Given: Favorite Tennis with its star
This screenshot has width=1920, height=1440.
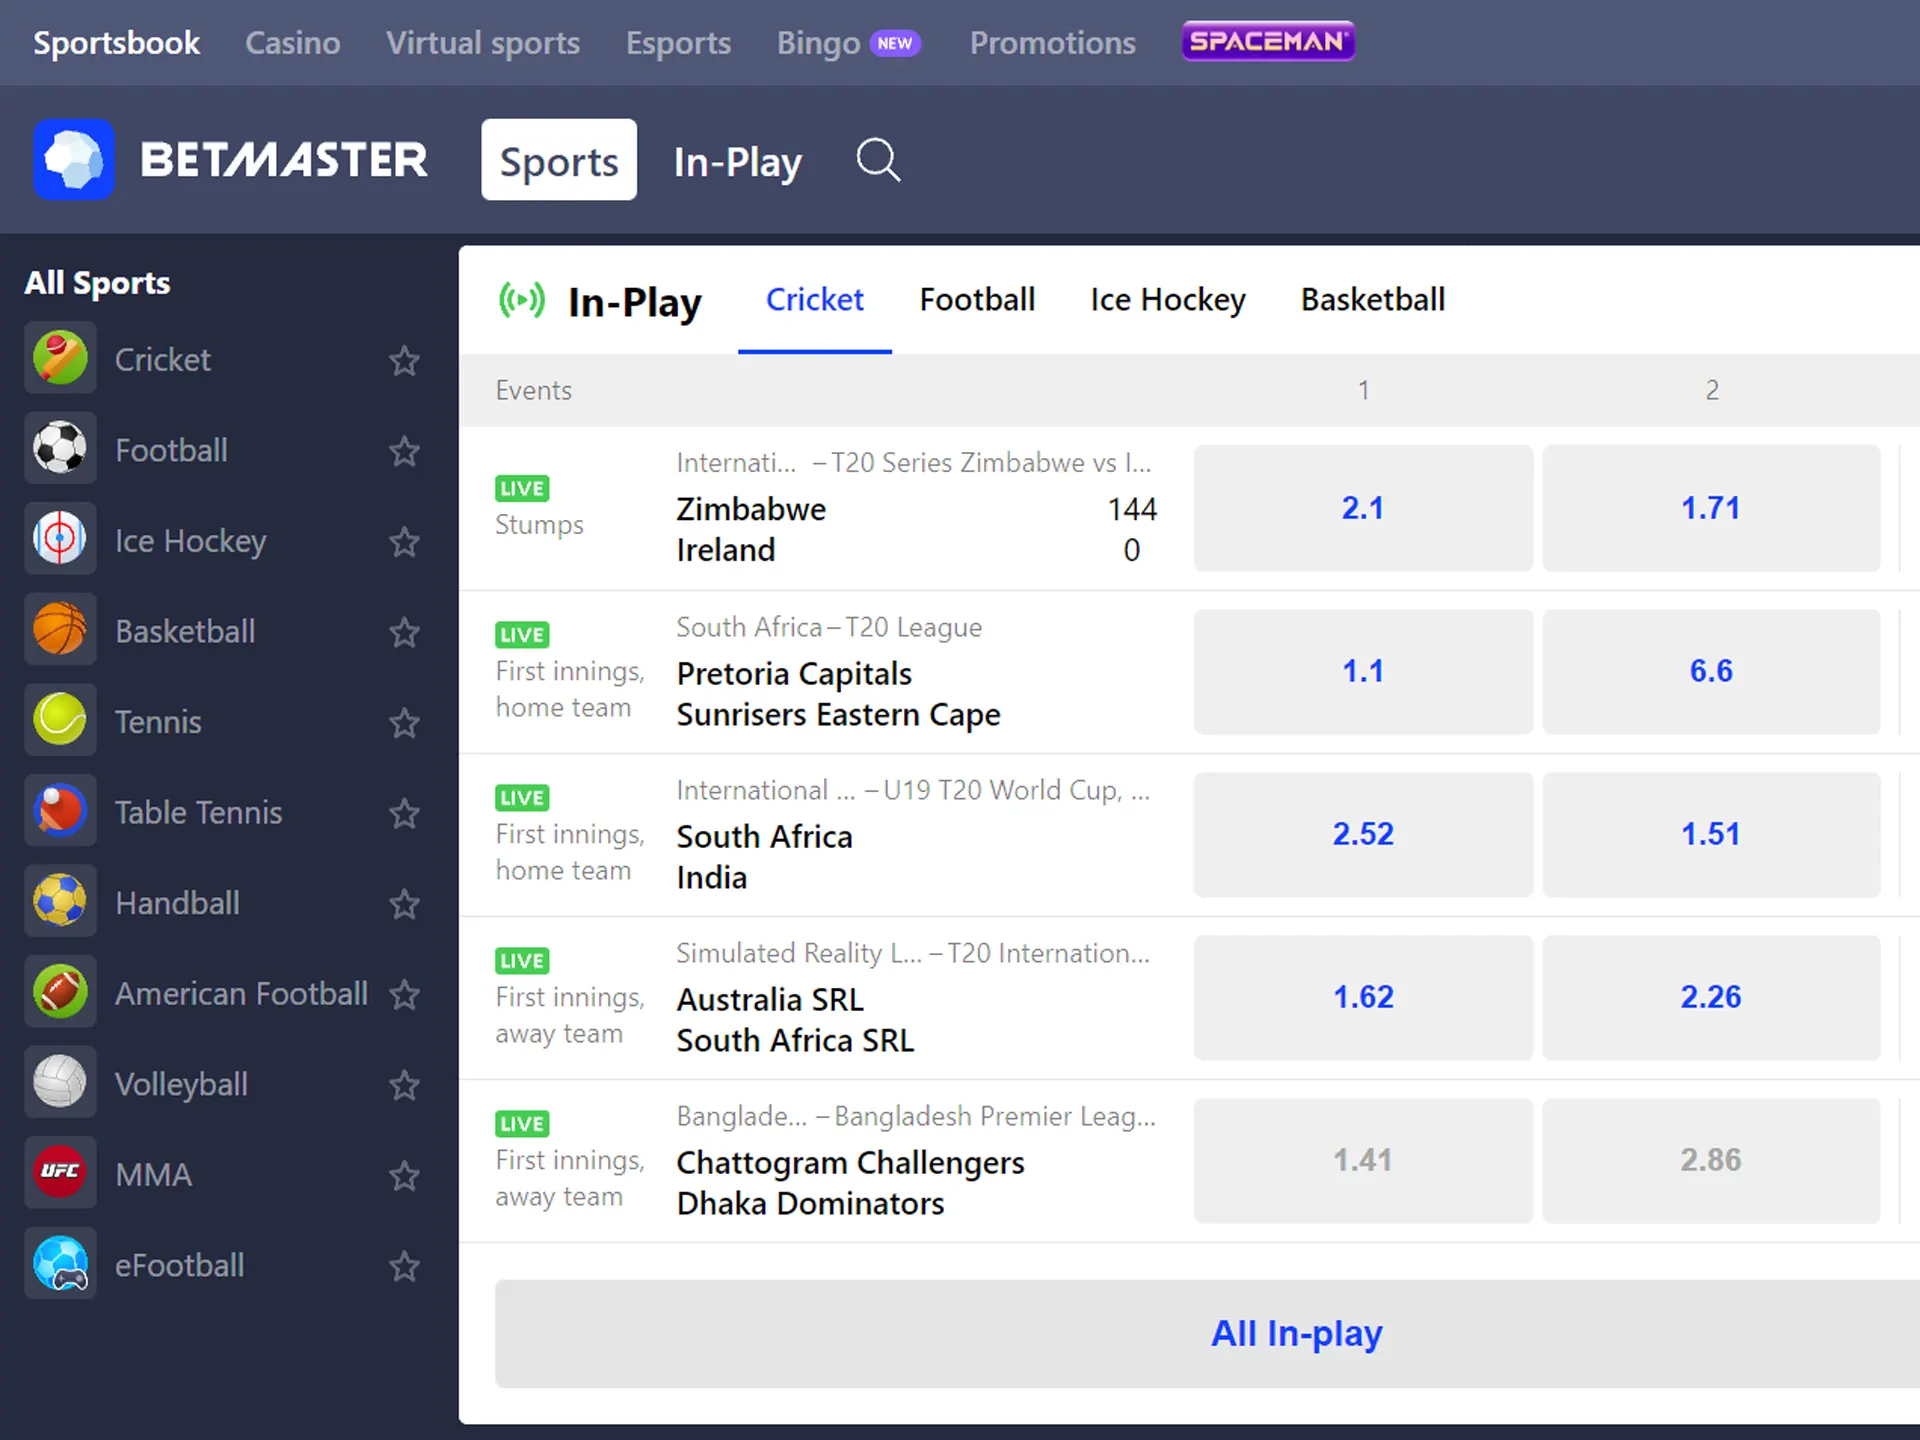Looking at the screenshot, I should tap(404, 723).
